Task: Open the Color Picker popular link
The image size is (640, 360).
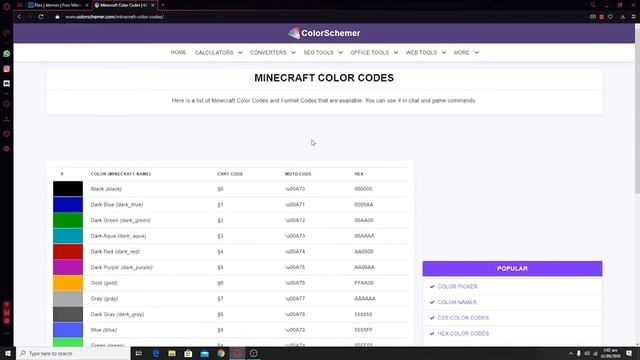Action: pos(457,287)
